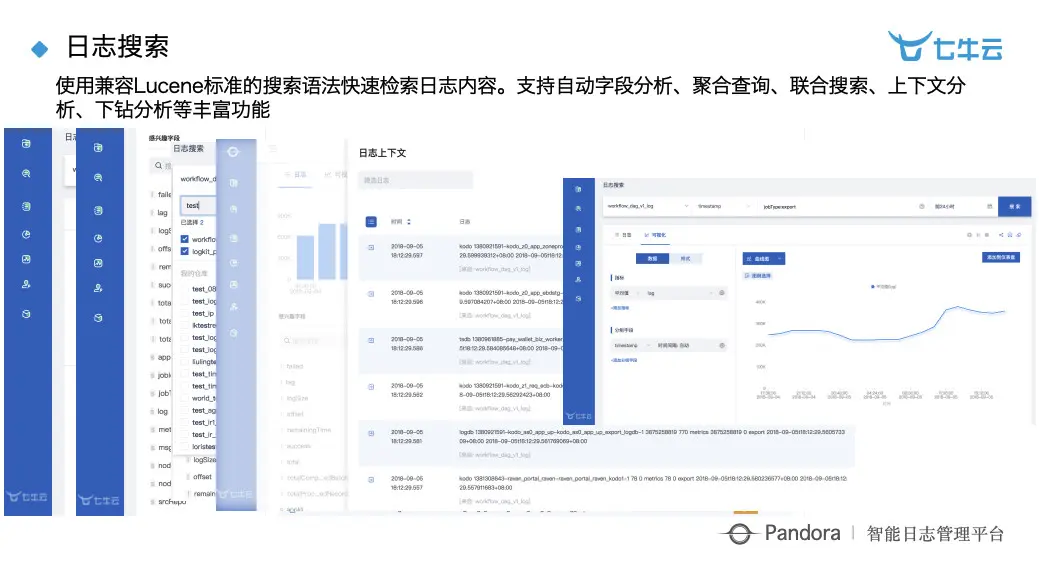Click the blue list icon in the log context header

(x=371, y=222)
